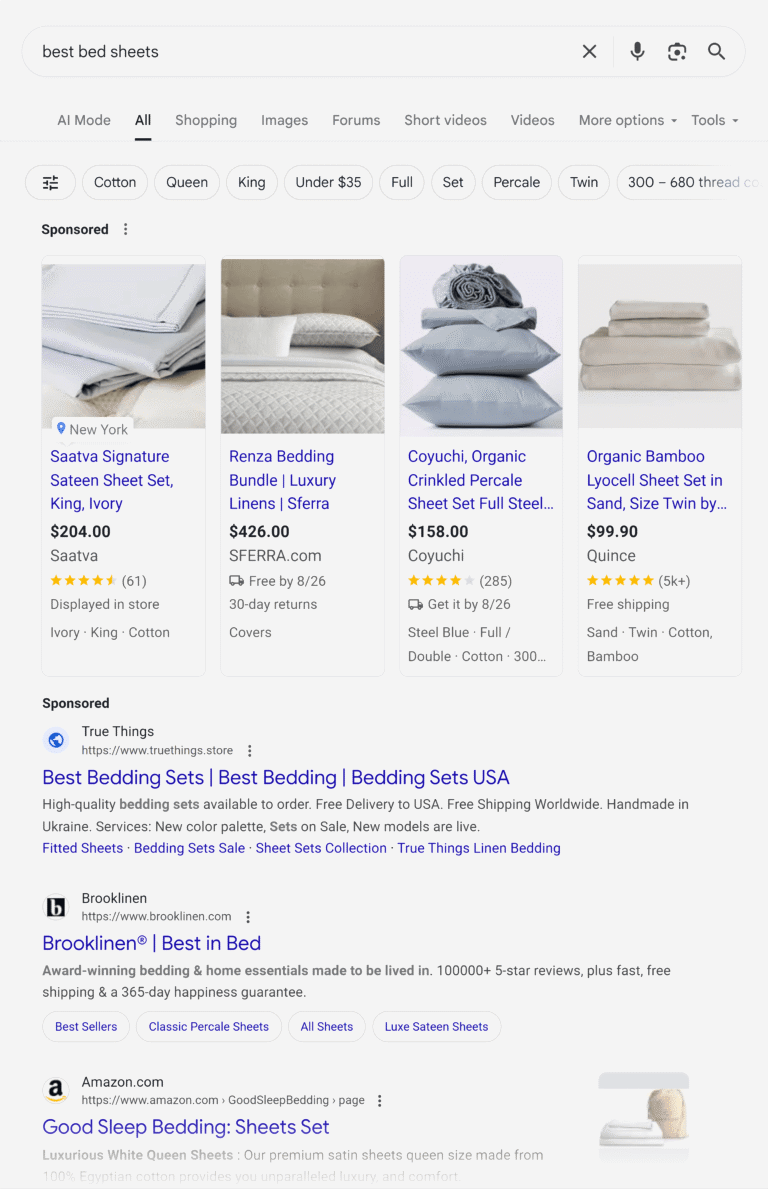768x1189 pixels.
Task: Open the filter settings icon
Action: coord(50,182)
